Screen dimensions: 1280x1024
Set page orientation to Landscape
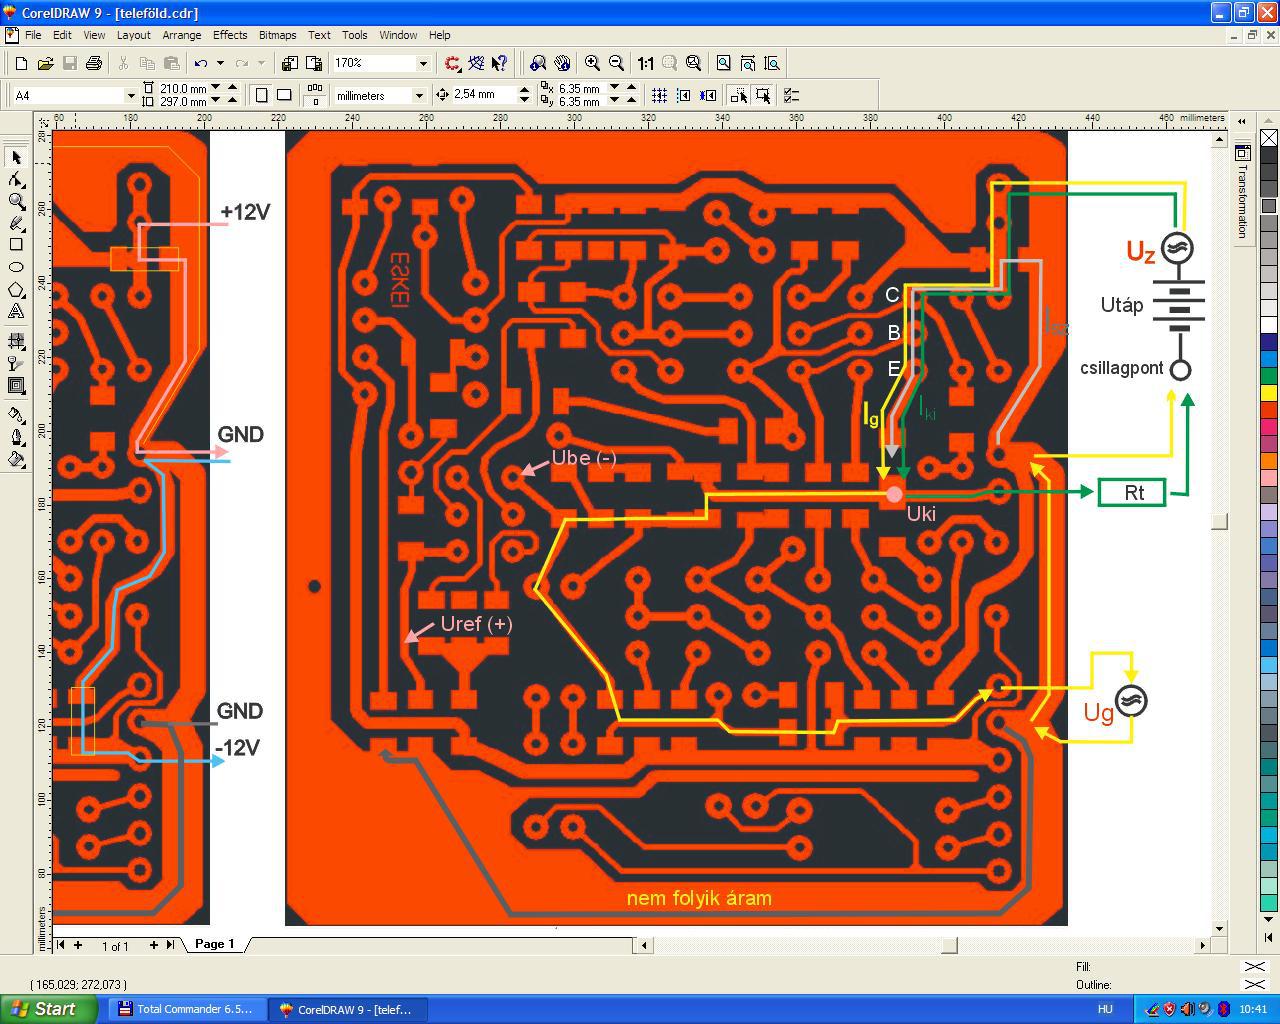tap(284, 95)
